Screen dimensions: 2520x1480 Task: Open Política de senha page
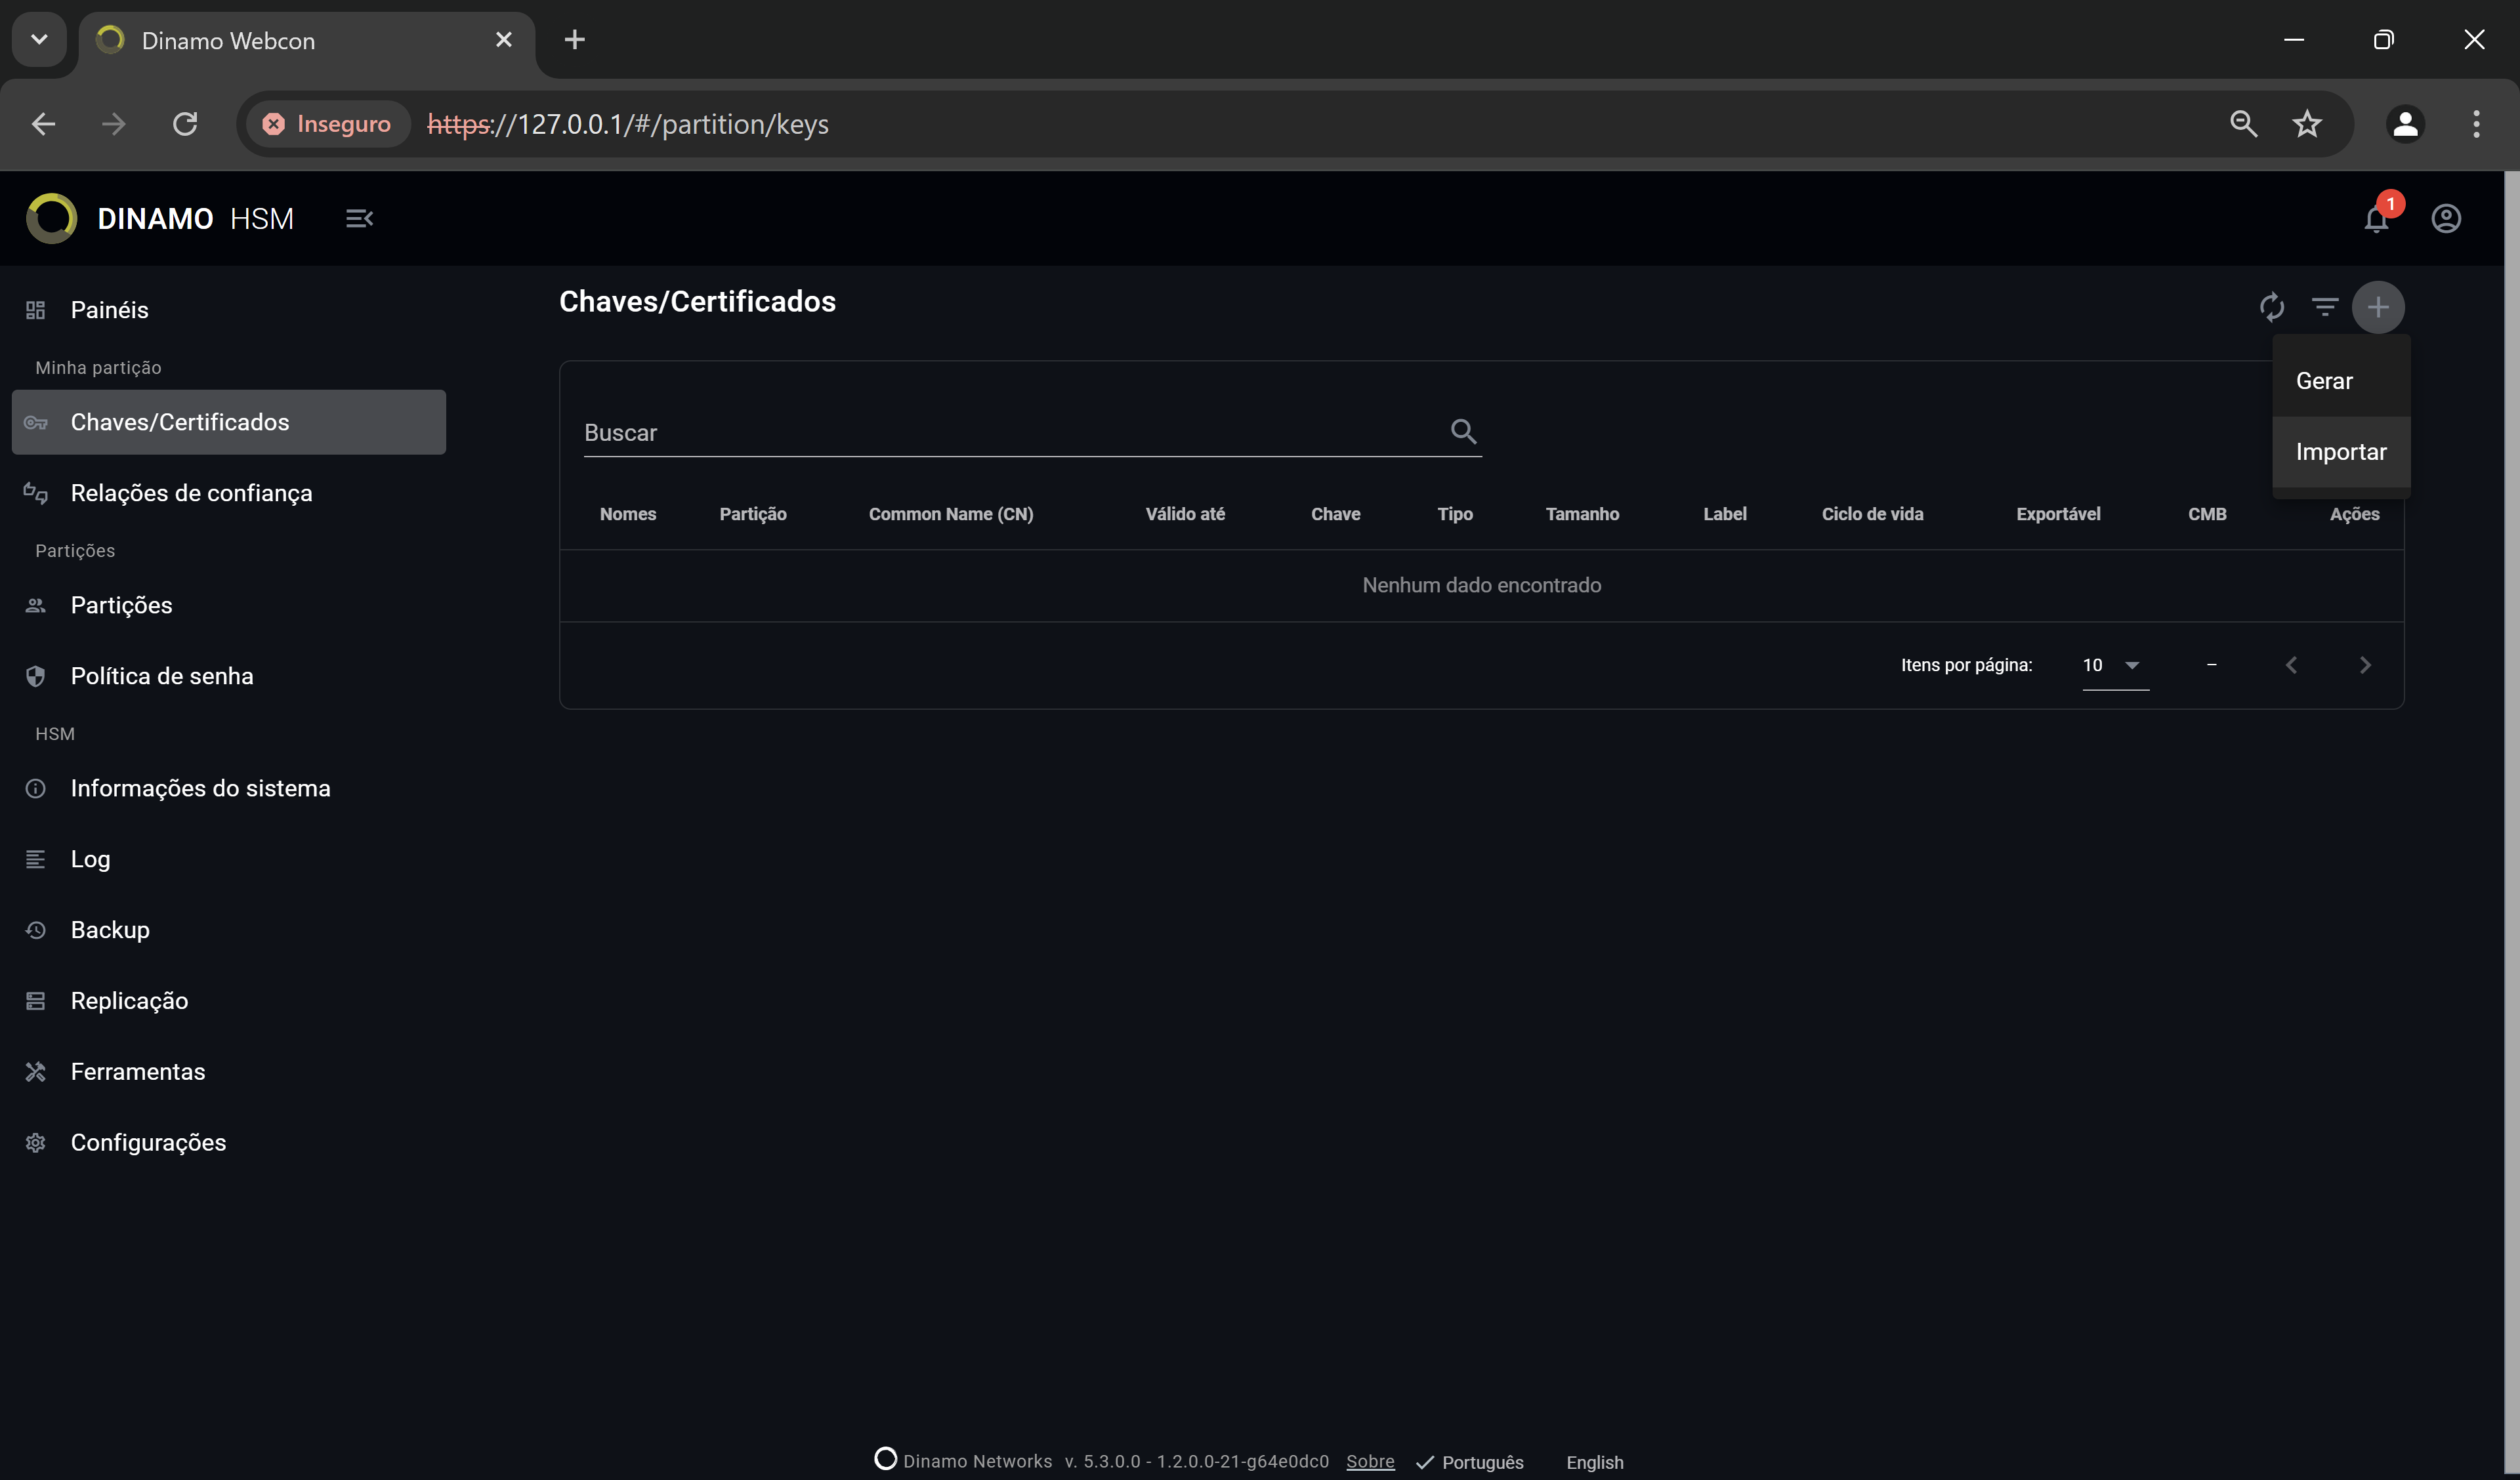(x=229, y=676)
